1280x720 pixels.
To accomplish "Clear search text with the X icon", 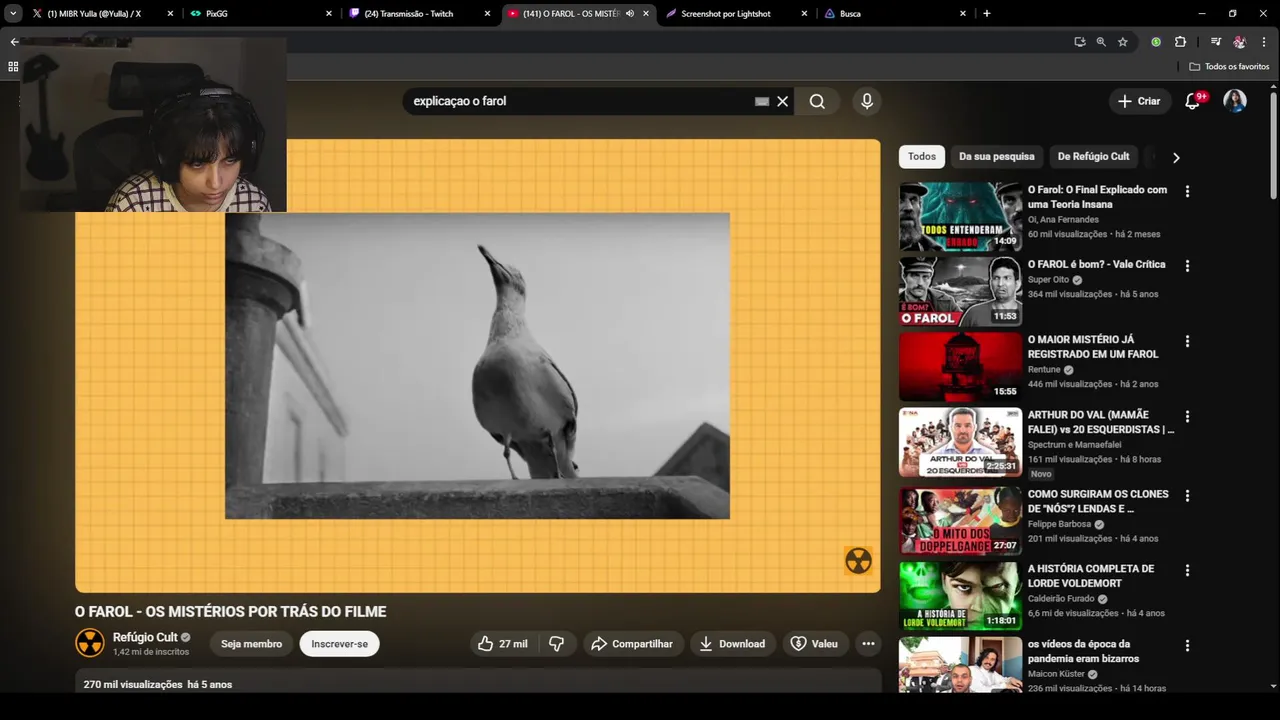I will (x=783, y=101).
